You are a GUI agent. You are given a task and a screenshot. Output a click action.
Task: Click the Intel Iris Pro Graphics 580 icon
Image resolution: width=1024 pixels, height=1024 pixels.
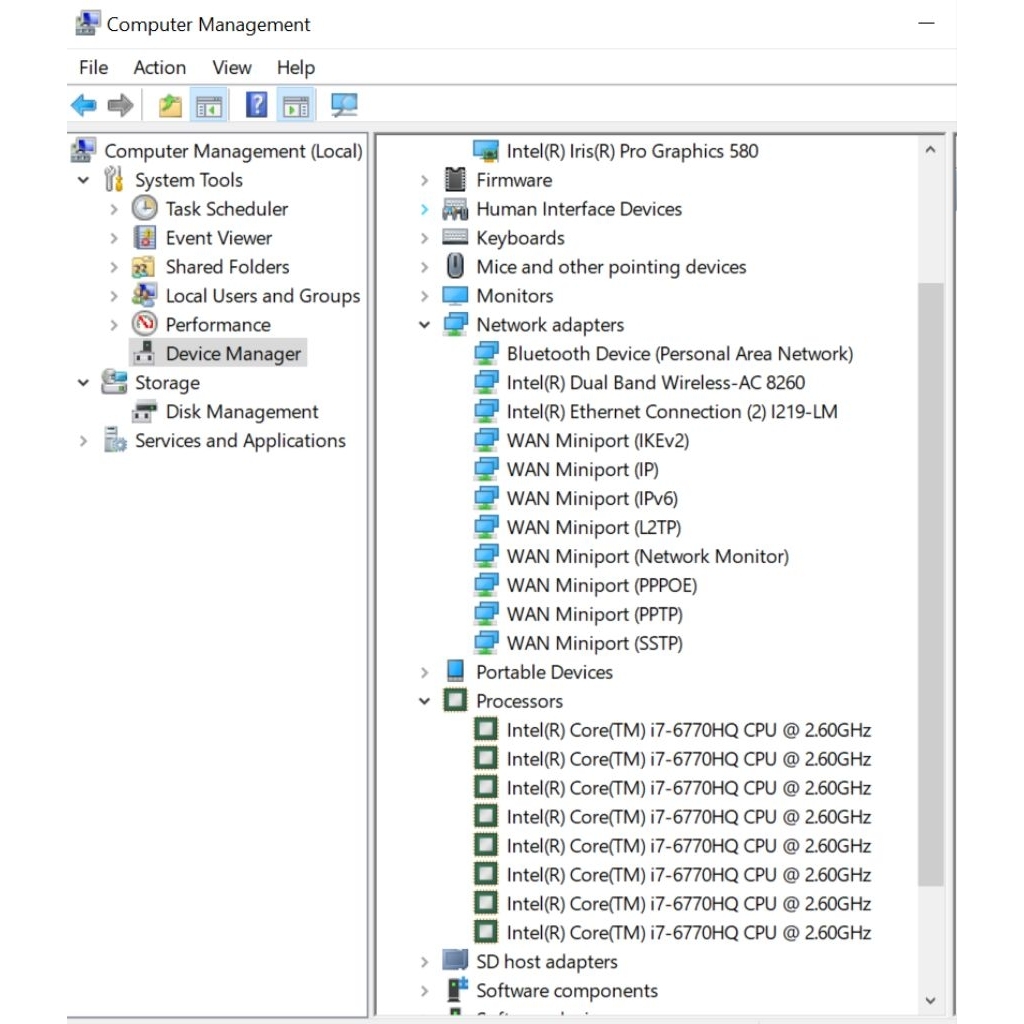(x=486, y=151)
